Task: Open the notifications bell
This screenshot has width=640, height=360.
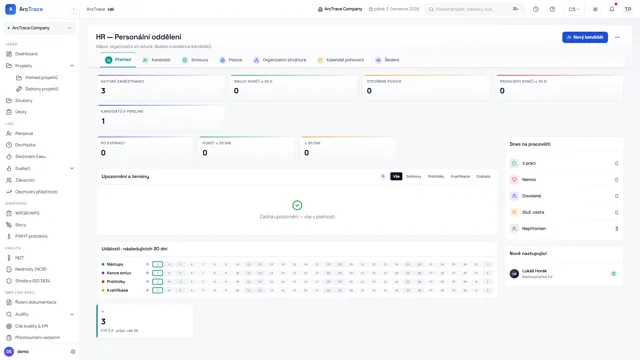Action: tap(612, 9)
